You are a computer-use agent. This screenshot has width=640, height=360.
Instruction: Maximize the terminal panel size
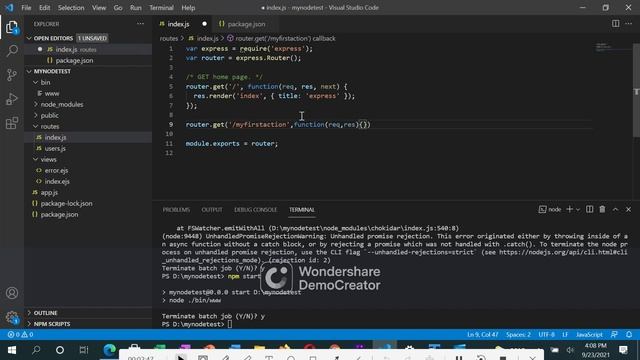[x=616, y=209]
